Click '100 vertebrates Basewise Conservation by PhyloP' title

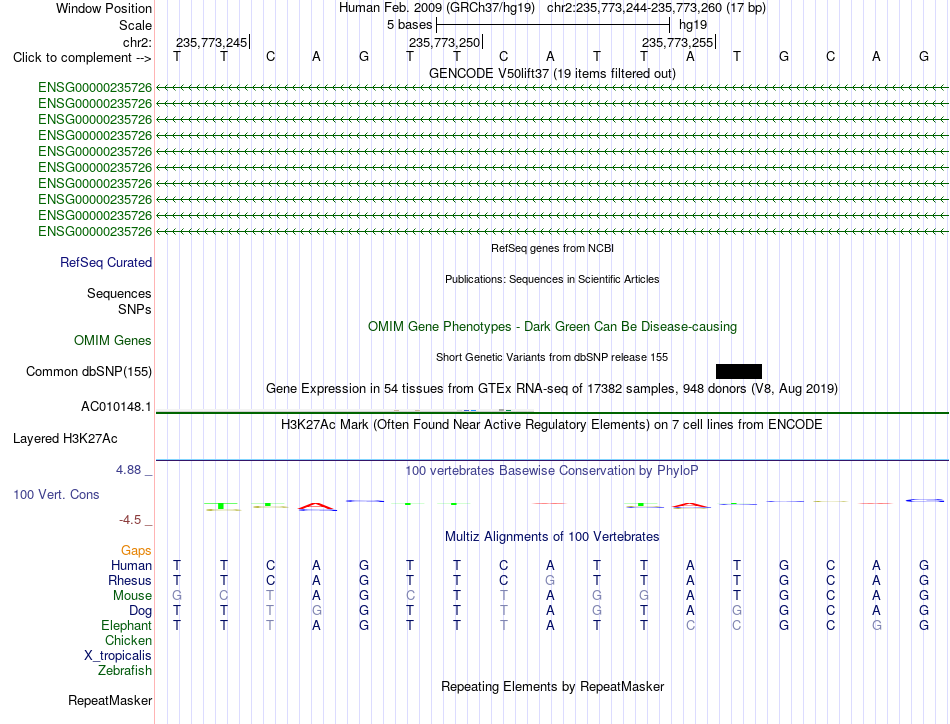(x=552, y=470)
